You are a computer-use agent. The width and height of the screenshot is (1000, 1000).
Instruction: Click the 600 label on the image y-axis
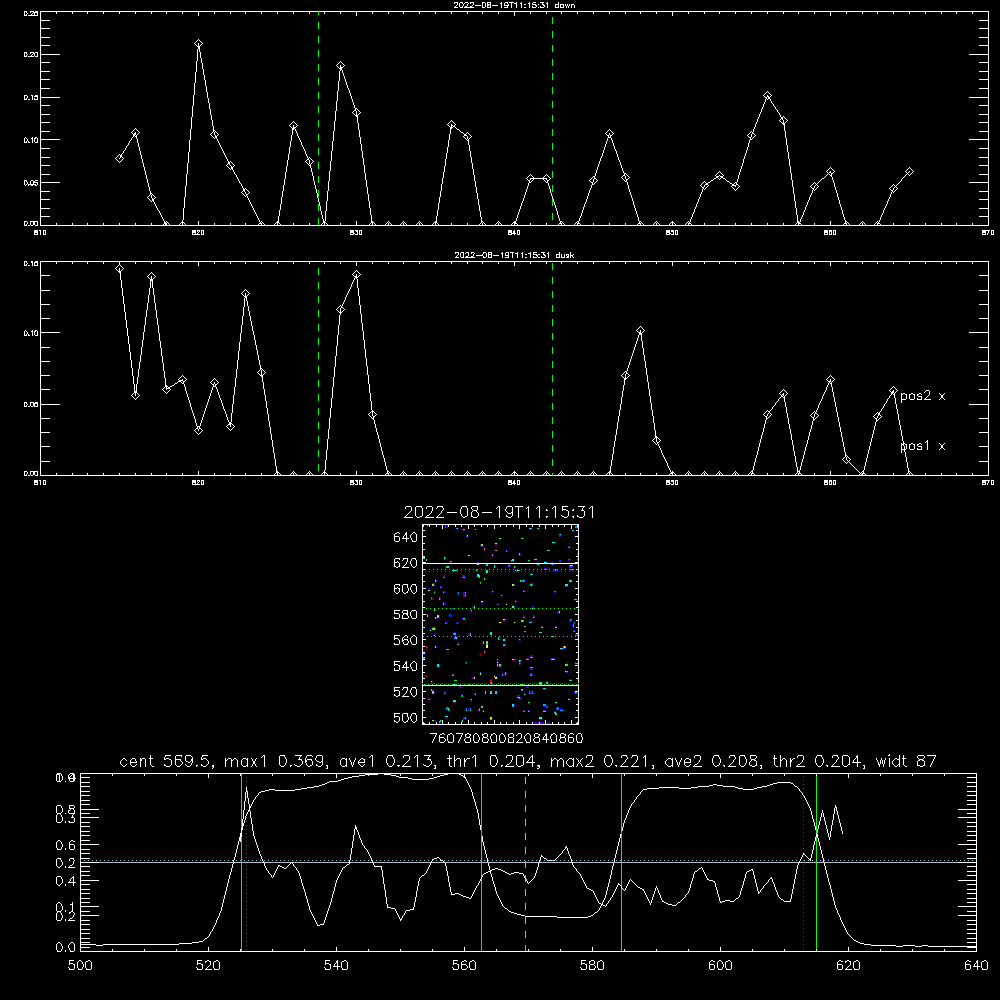406,589
